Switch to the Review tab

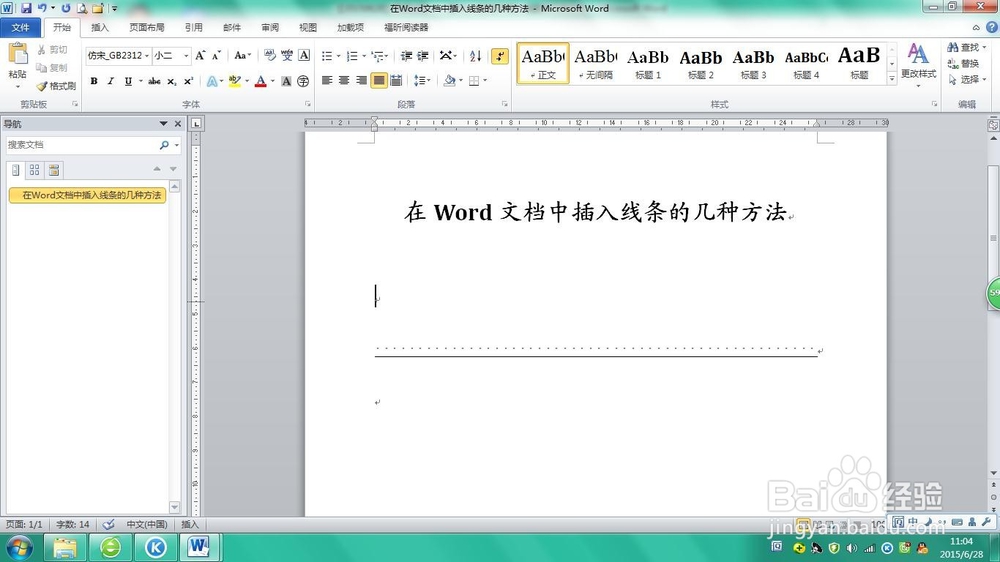(x=270, y=27)
